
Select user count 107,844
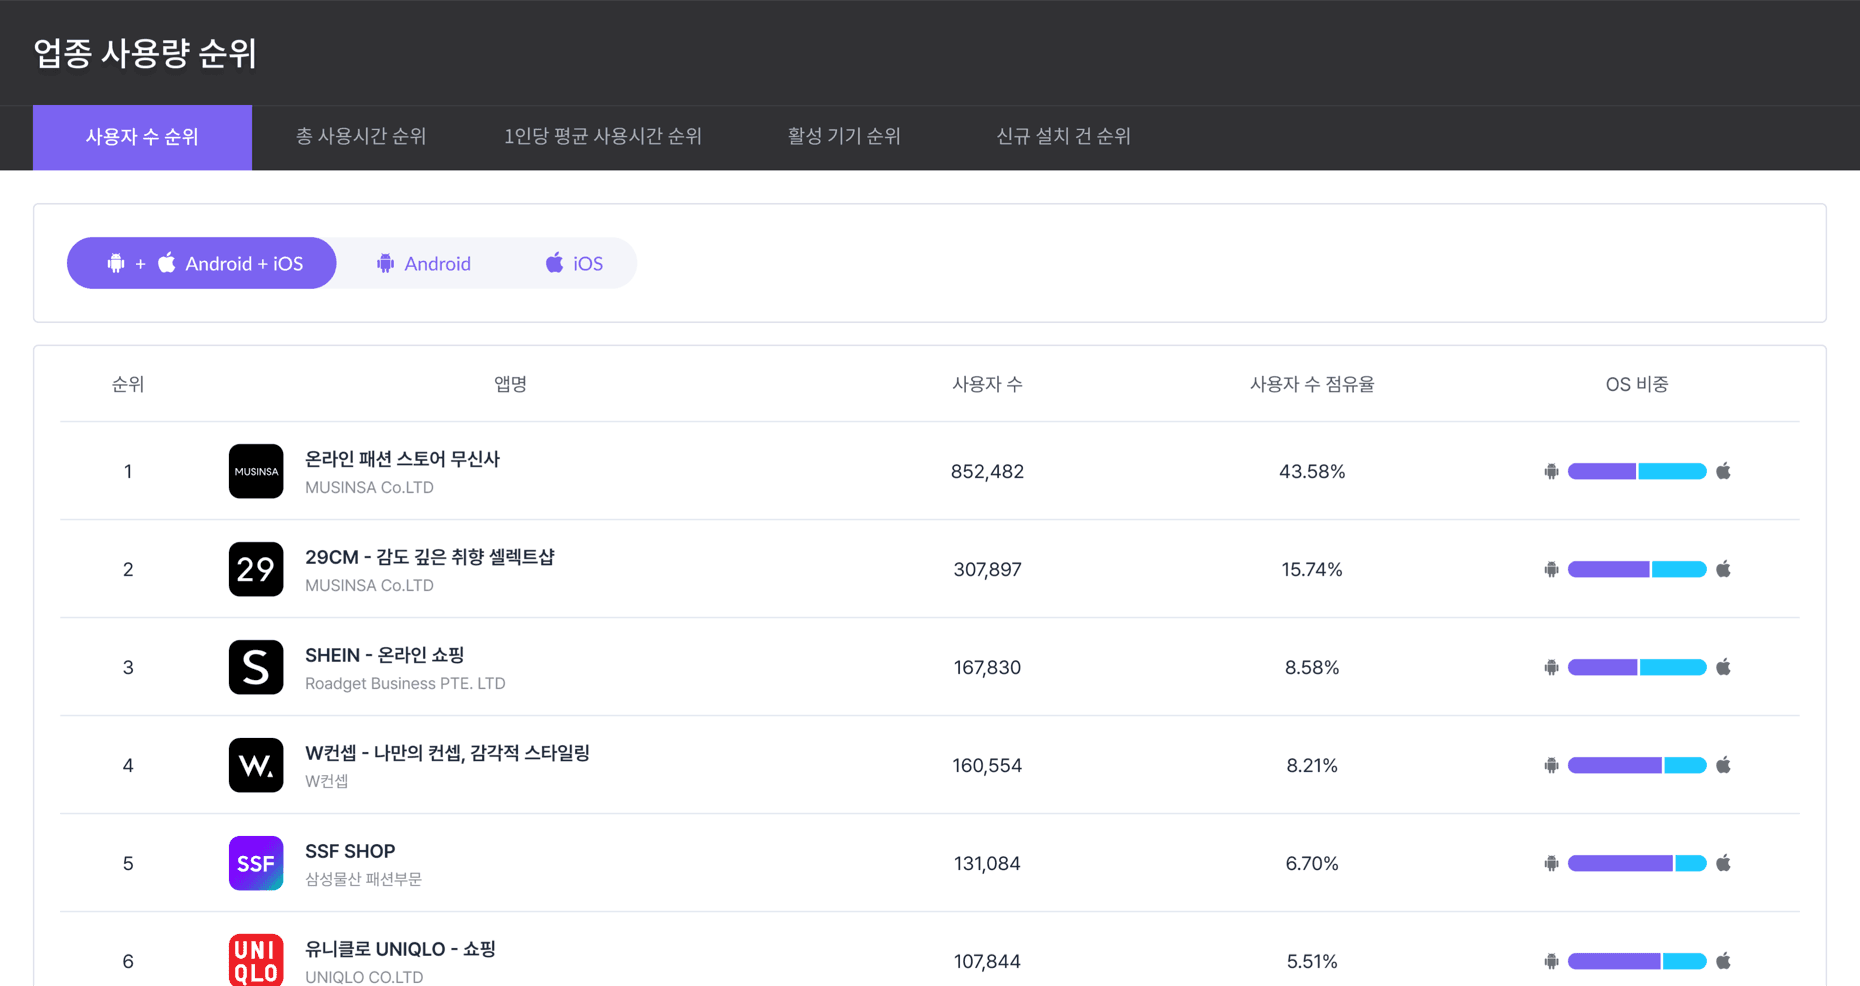(987, 961)
